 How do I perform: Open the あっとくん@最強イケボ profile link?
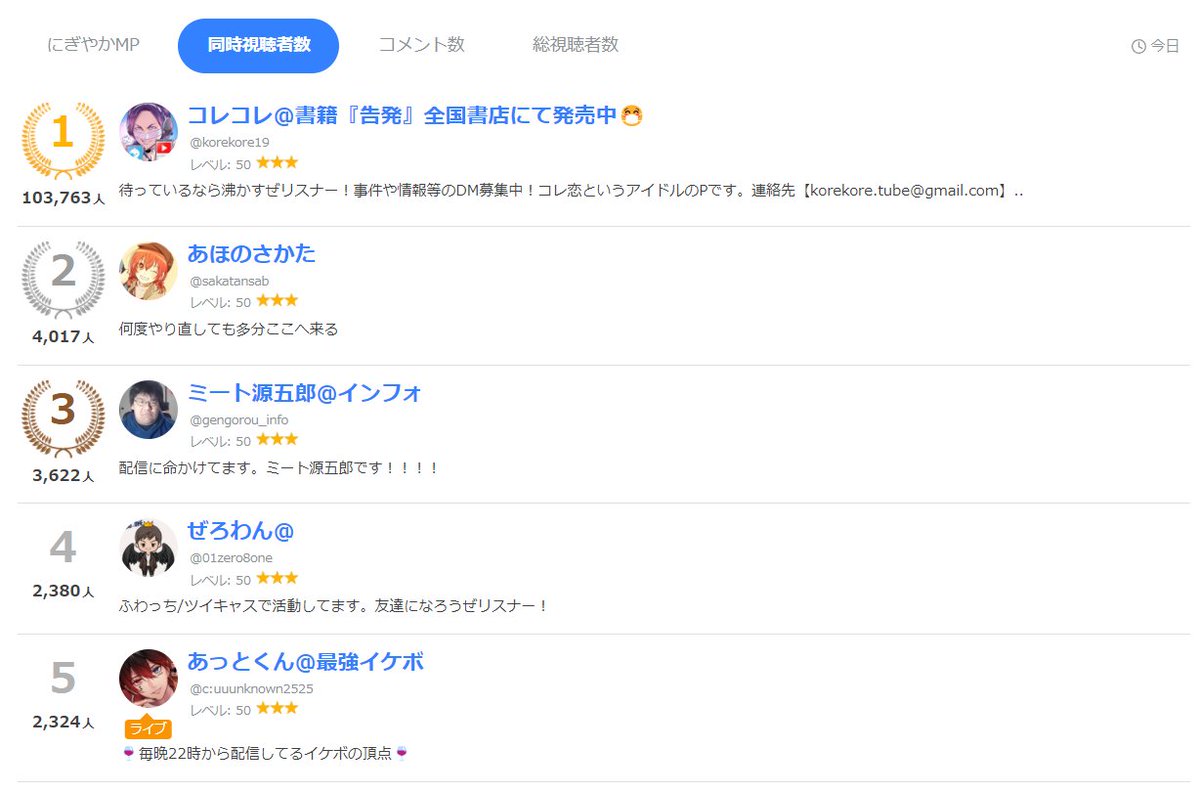[x=306, y=662]
